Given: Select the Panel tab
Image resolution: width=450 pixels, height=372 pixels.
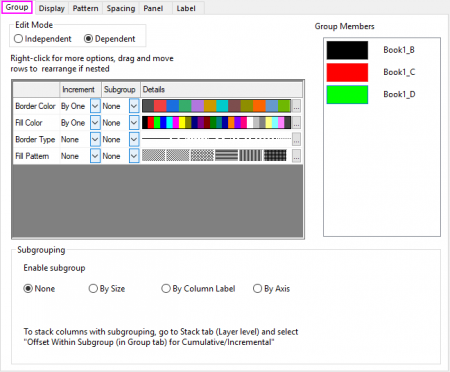Looking at the screenshot, I should [x=153, y=8].
